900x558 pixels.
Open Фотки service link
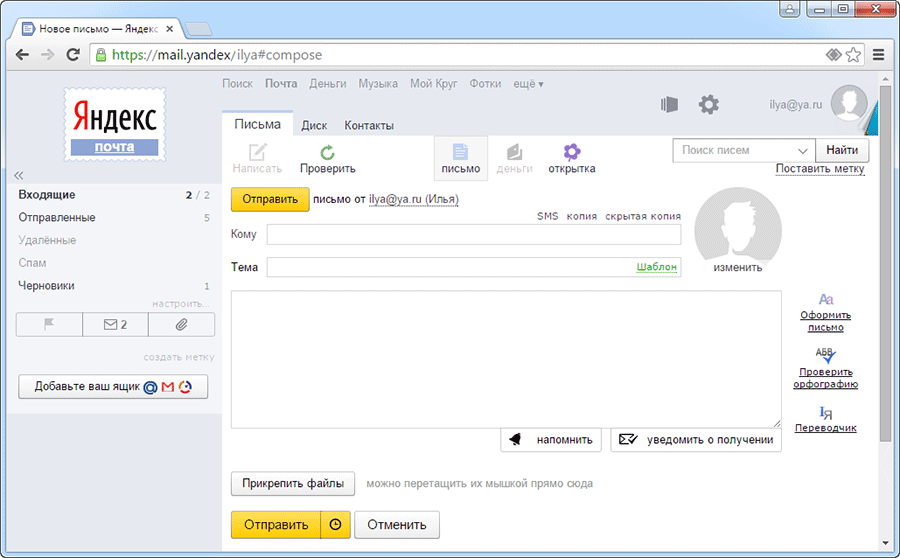(485, 84)
